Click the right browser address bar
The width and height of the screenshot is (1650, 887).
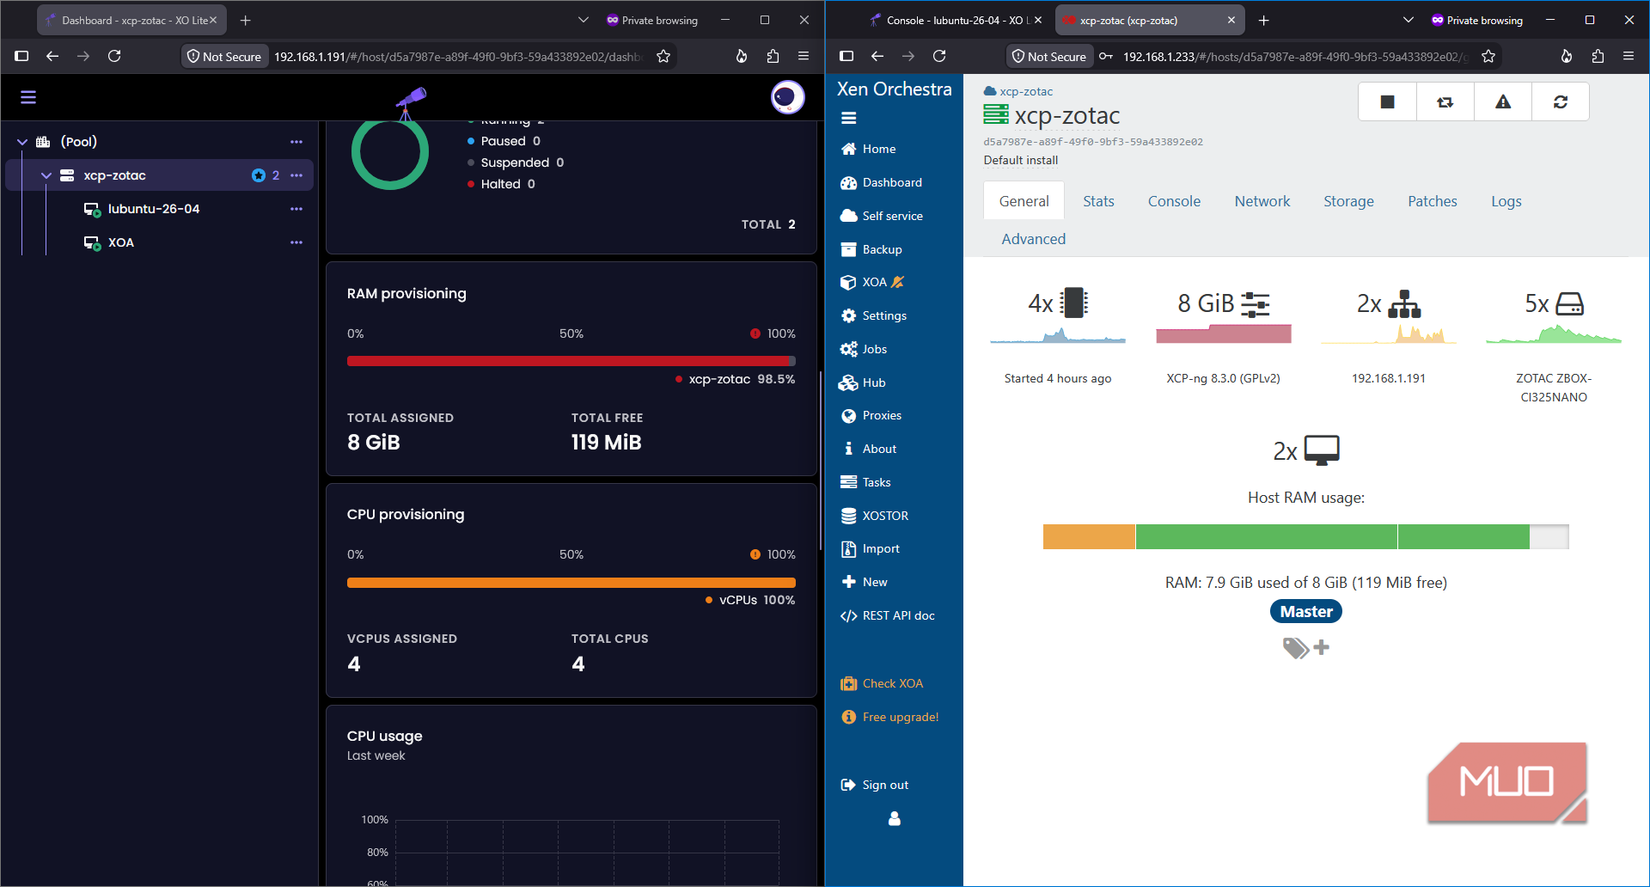tap(1295, 56)
